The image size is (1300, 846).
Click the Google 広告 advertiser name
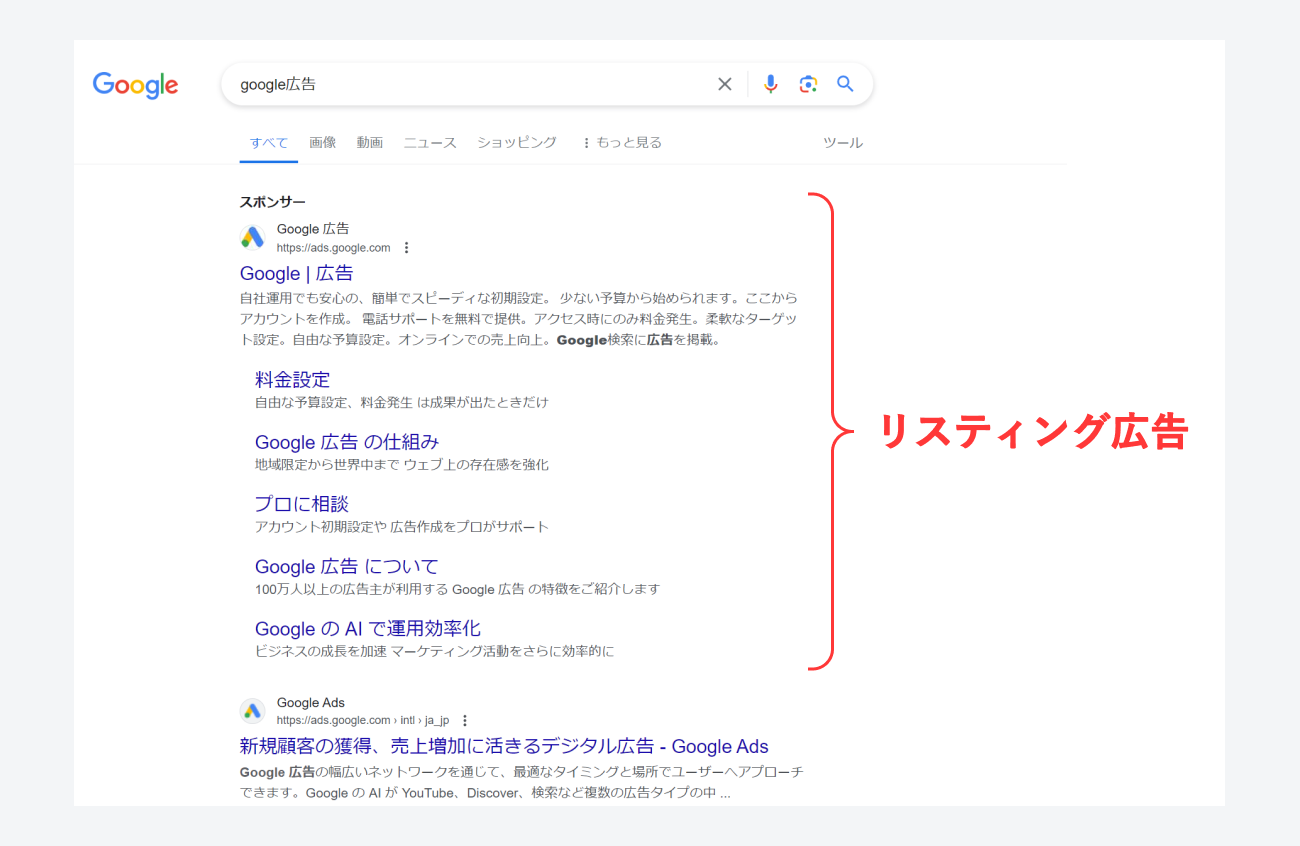313,229
